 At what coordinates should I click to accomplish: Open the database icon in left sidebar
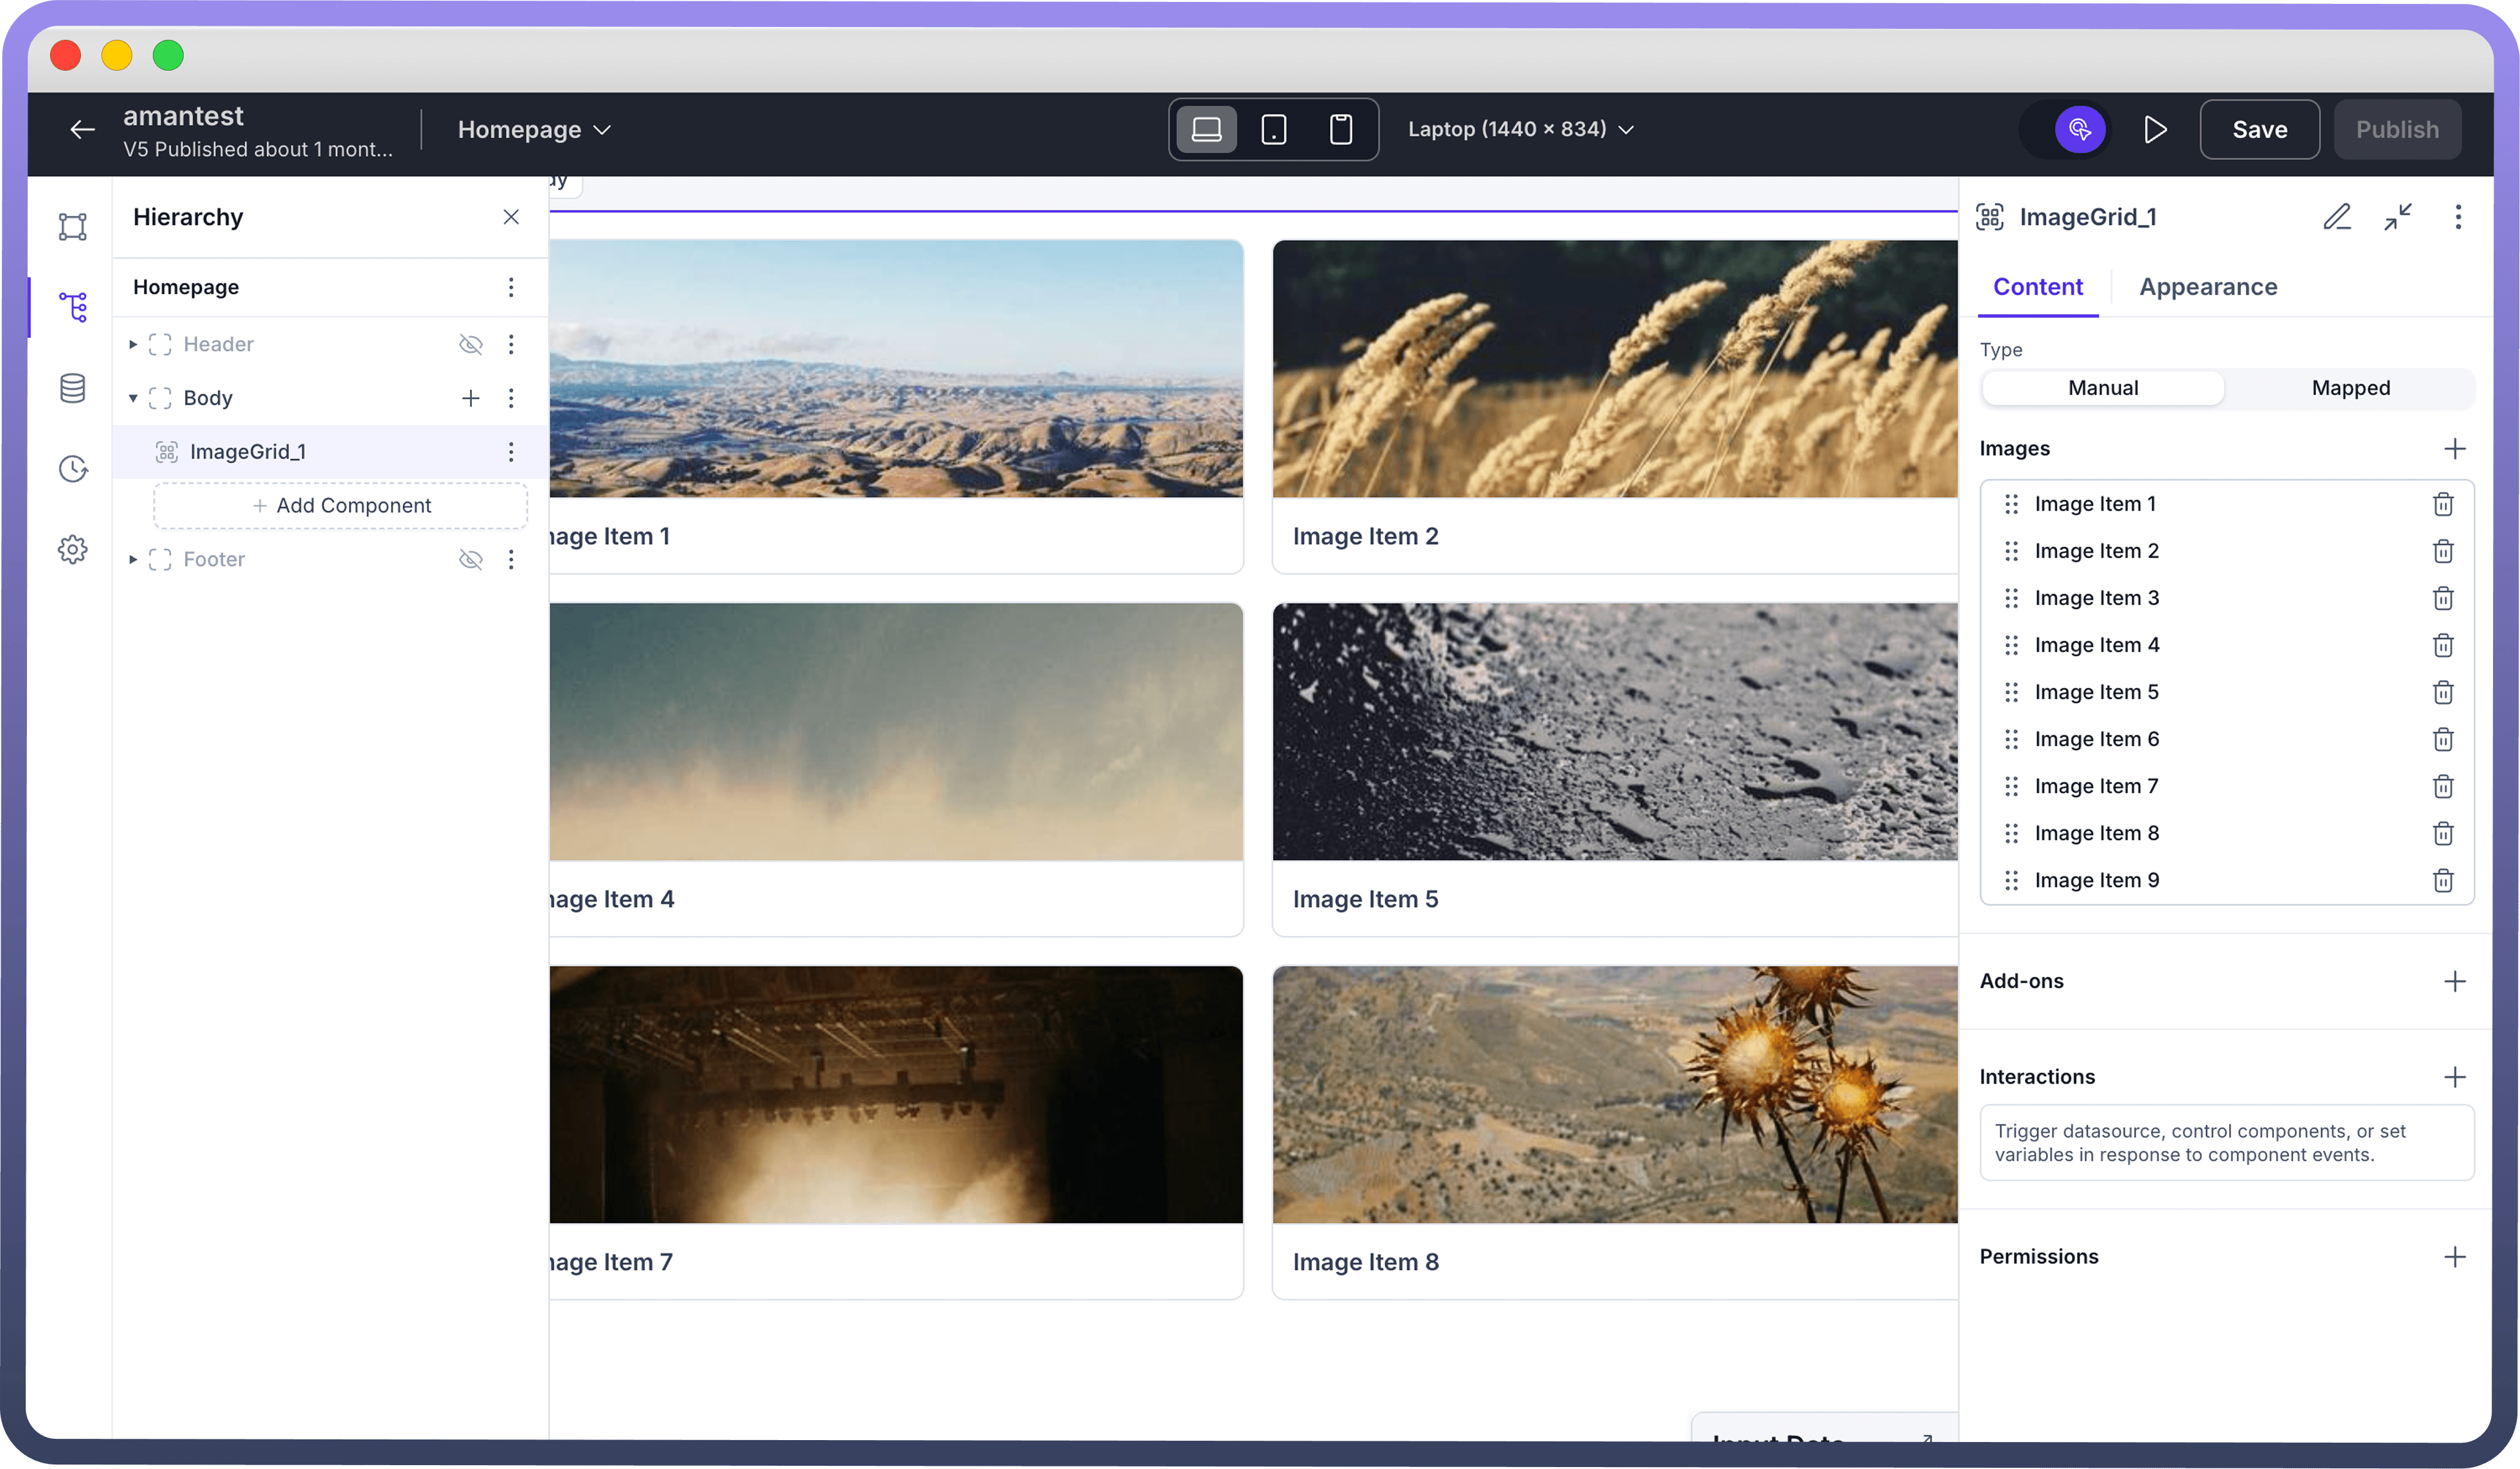tap(72, 388)
